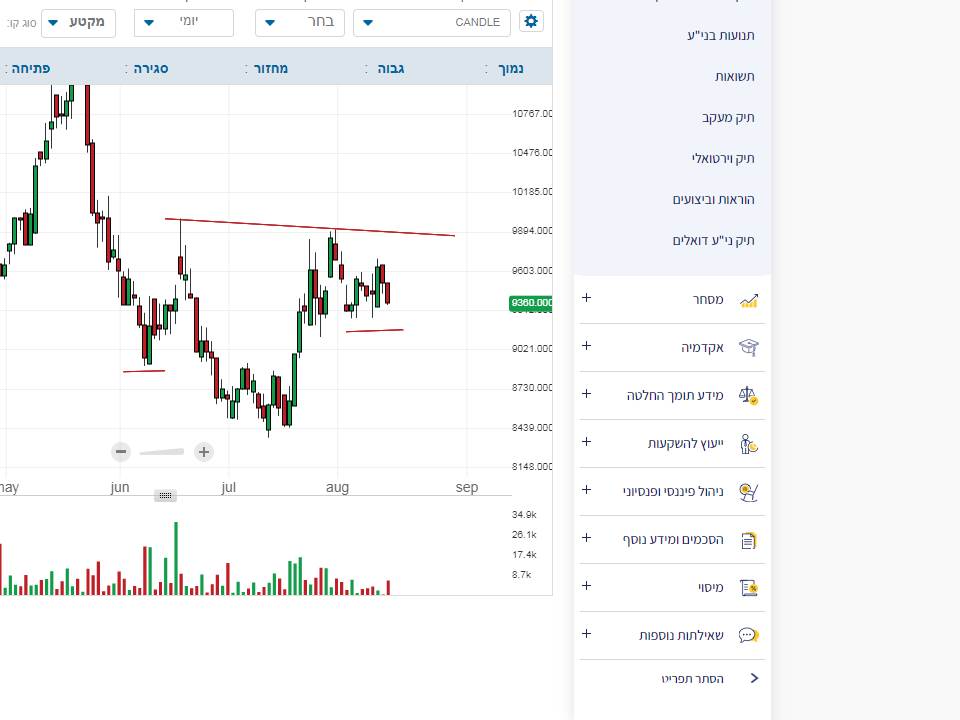
Task: Click the מיסוי tax icon
Action: click(x=749, y=588)
